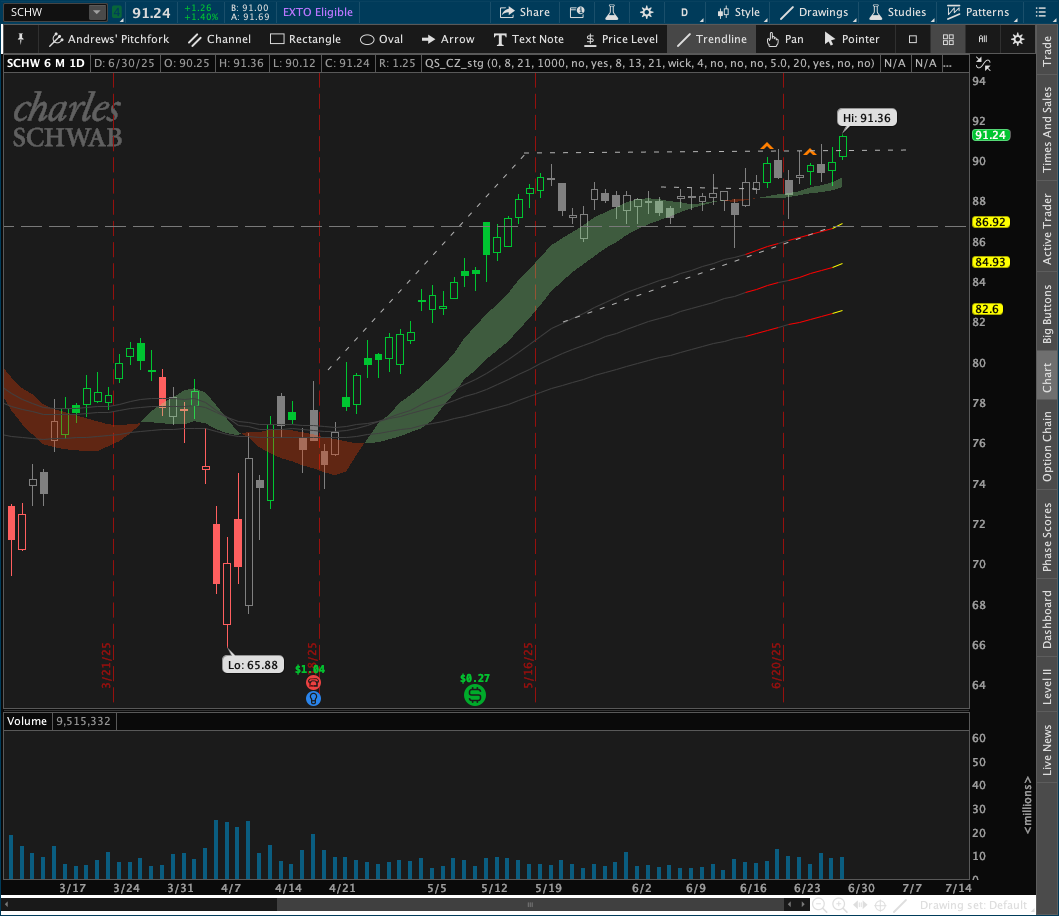Viewport: 1059px width, 916px height.
Task: Open the Dashboard side tab
Action: (1048, 619)
